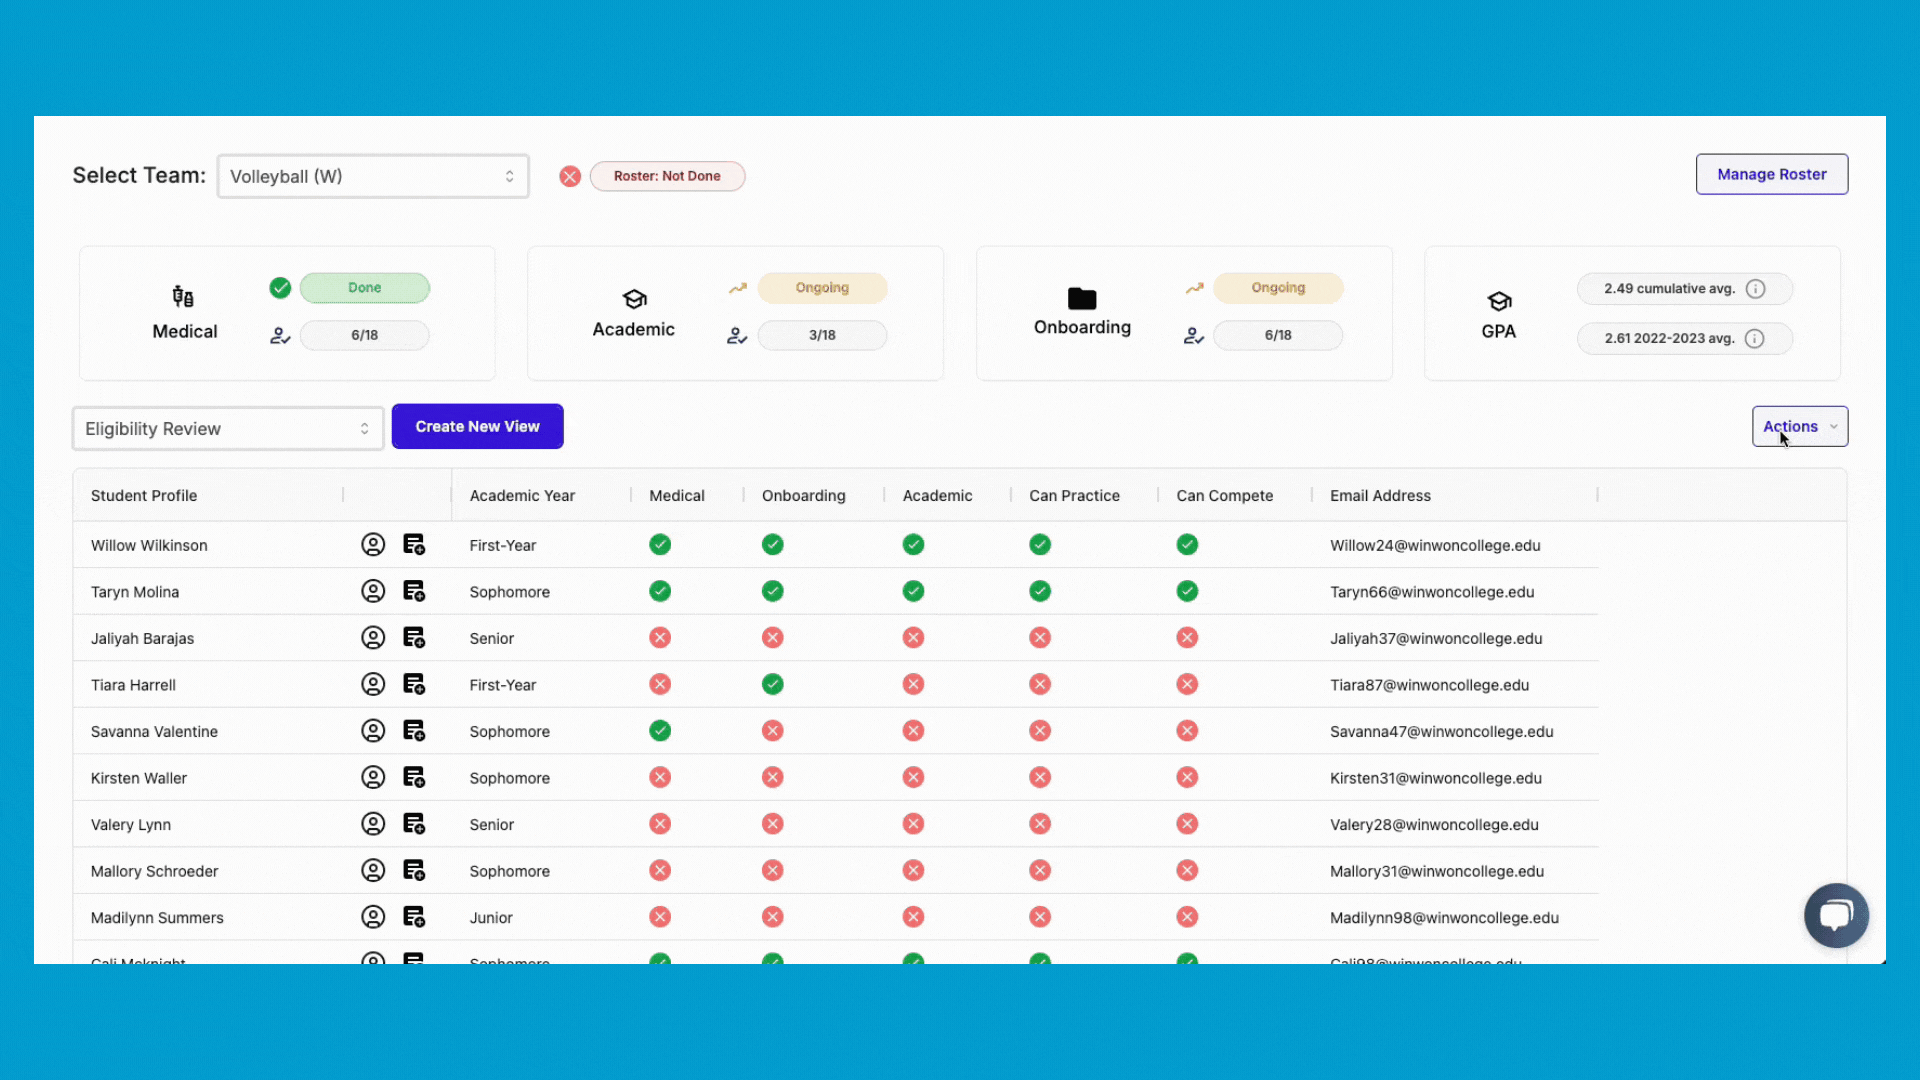Click info icon beside cumulative GPA average
Viewport: 1920px width, 1080px height.
1755,289
